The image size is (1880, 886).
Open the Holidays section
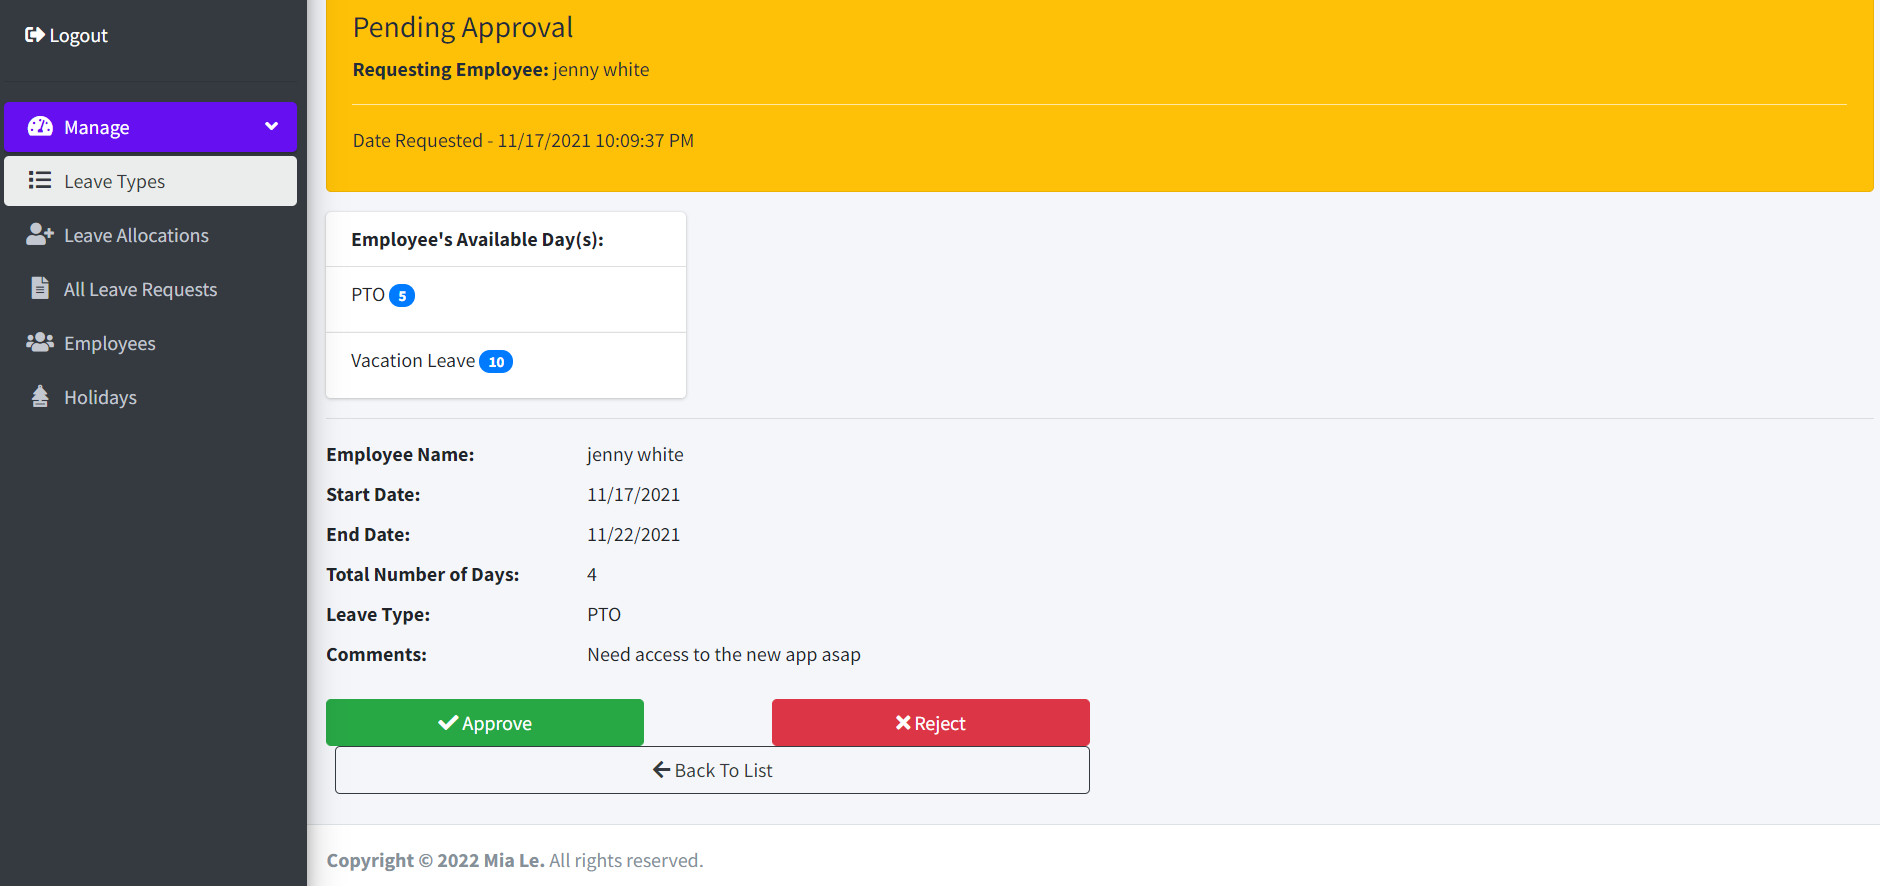99,396
